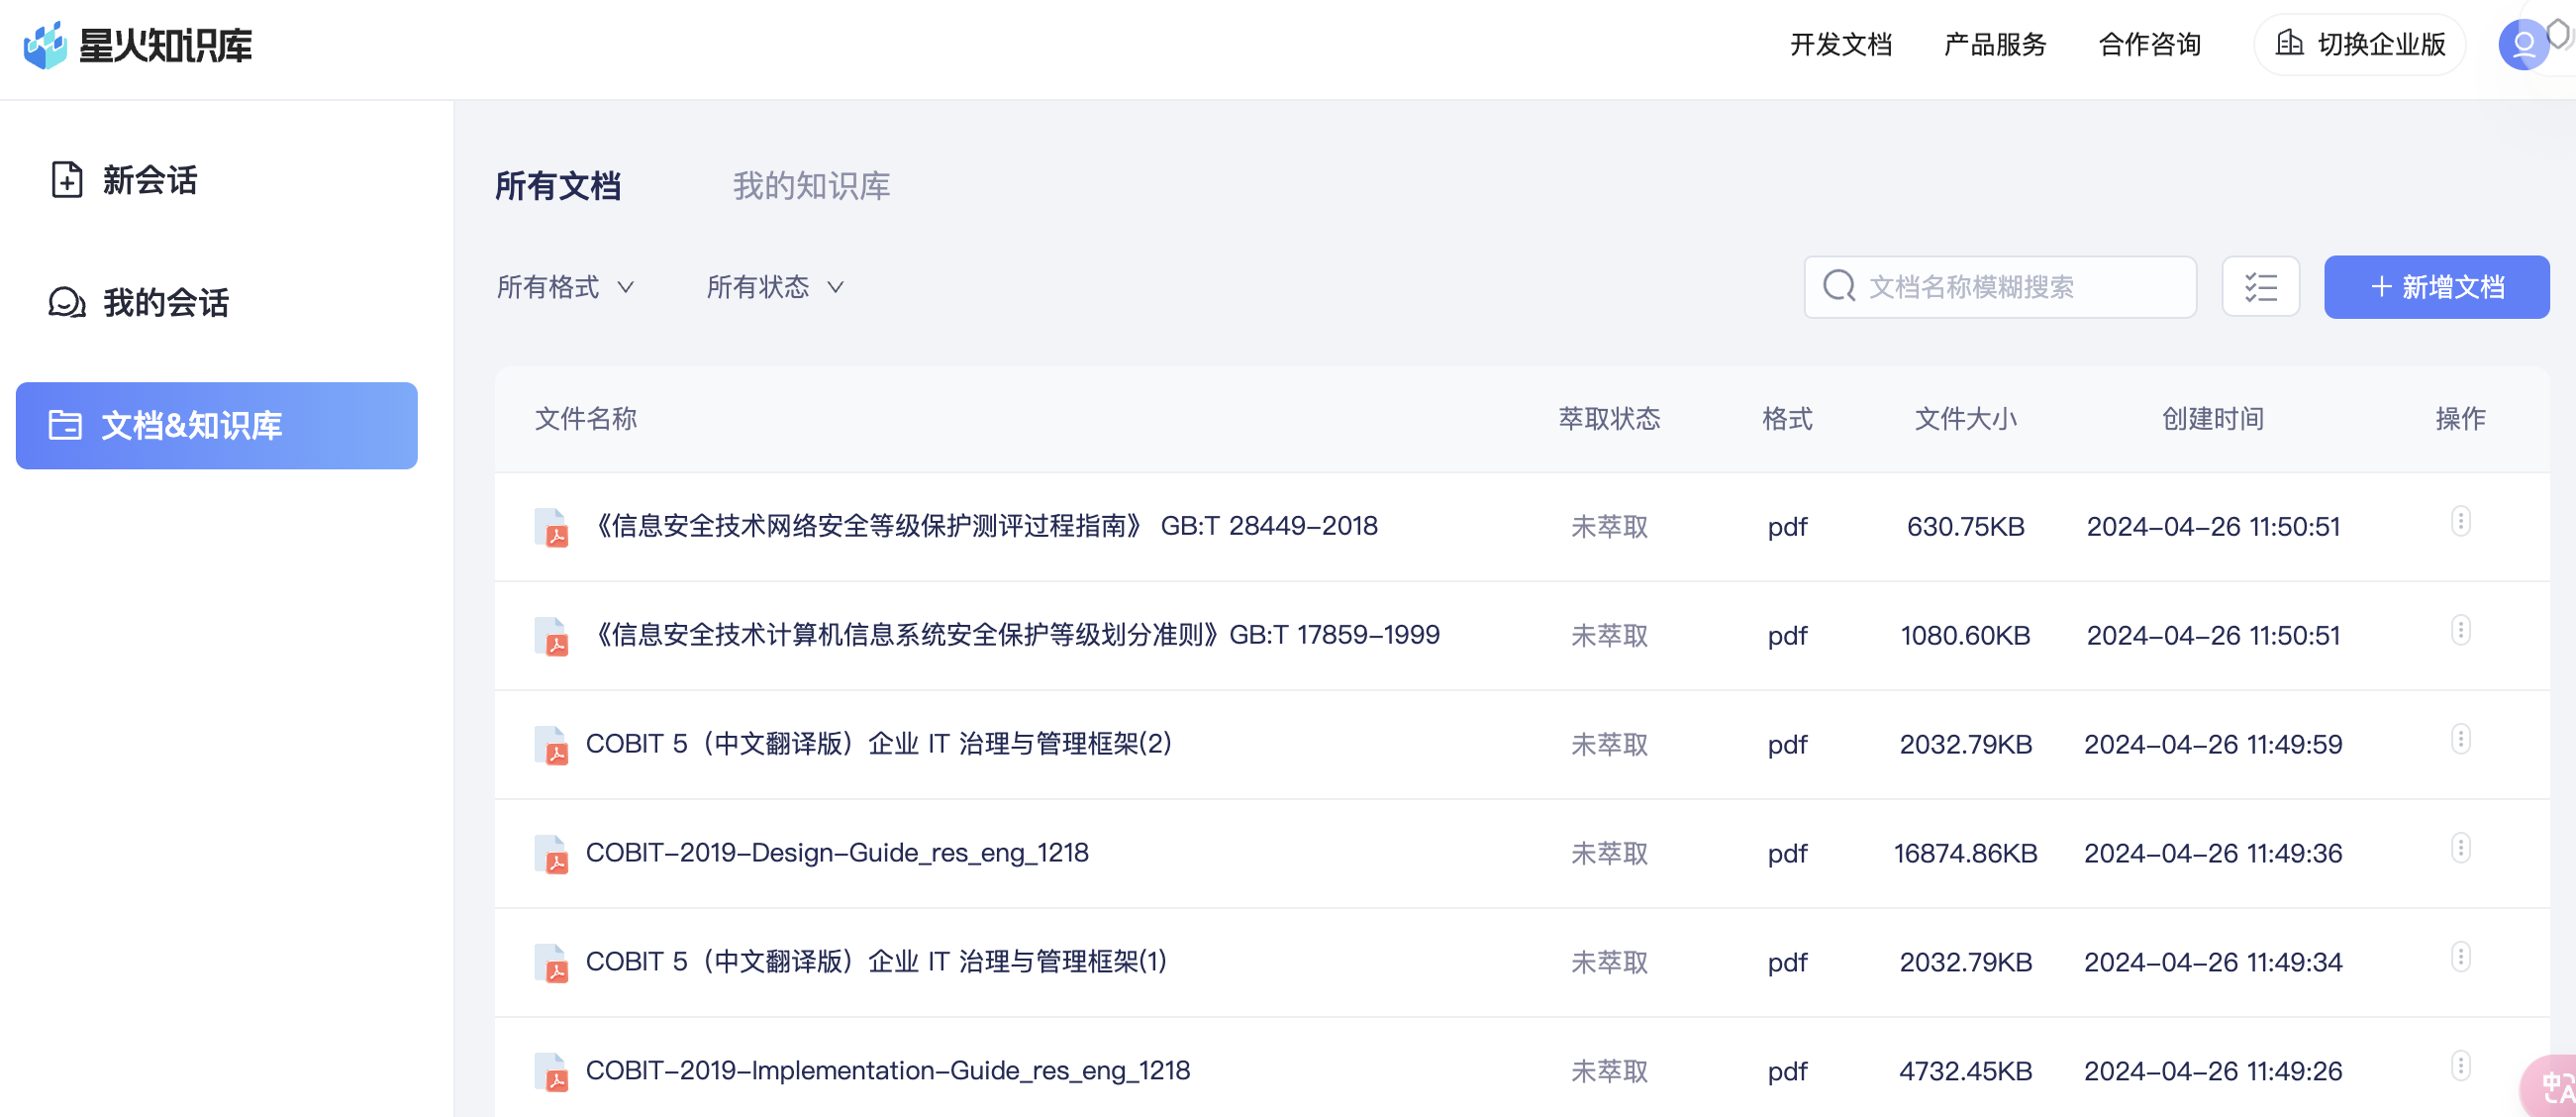Open more actions for GB:T 28449-2018 row

2460,521
